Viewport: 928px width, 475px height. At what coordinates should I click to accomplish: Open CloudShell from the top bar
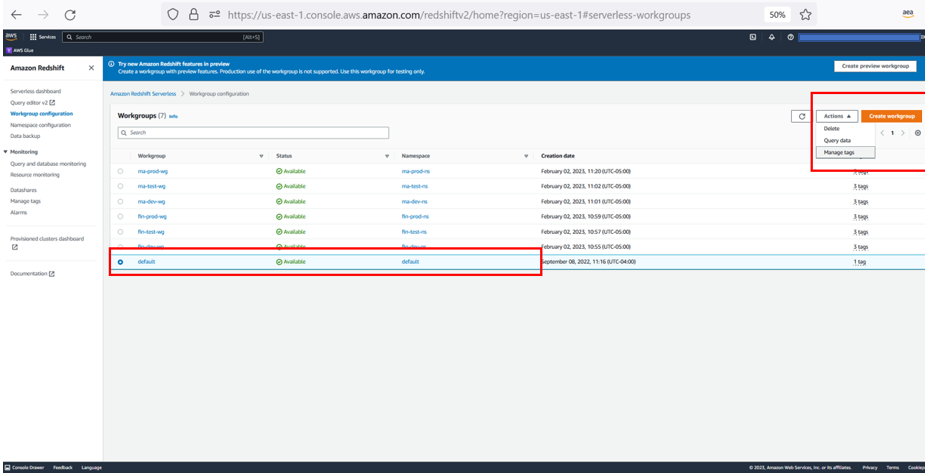coord(753,37)
